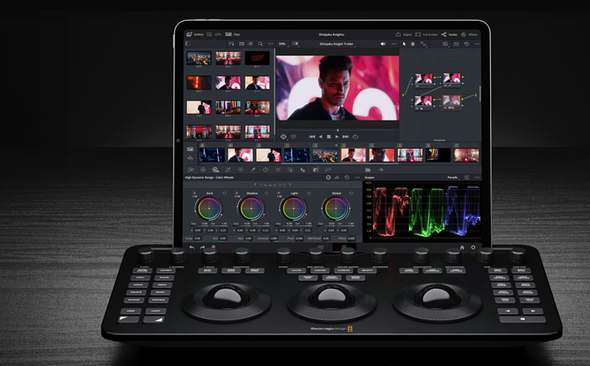This screenshot has height=366, width=590.
Task: Select the city skyline clip in timeline
Action: (x=325, y=155)
